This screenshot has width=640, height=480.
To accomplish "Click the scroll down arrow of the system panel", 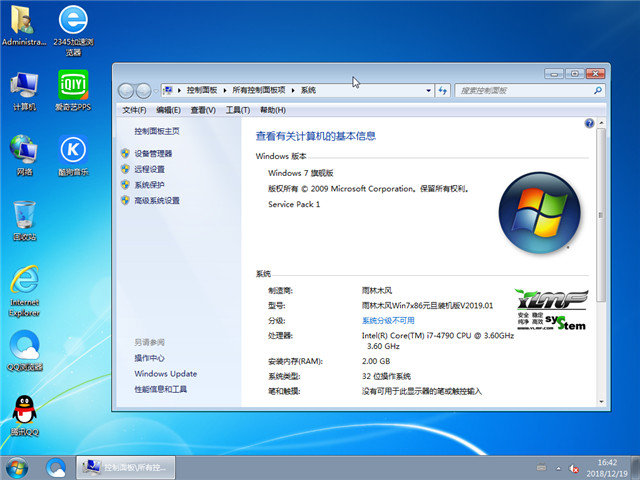I will coord(601,402).
